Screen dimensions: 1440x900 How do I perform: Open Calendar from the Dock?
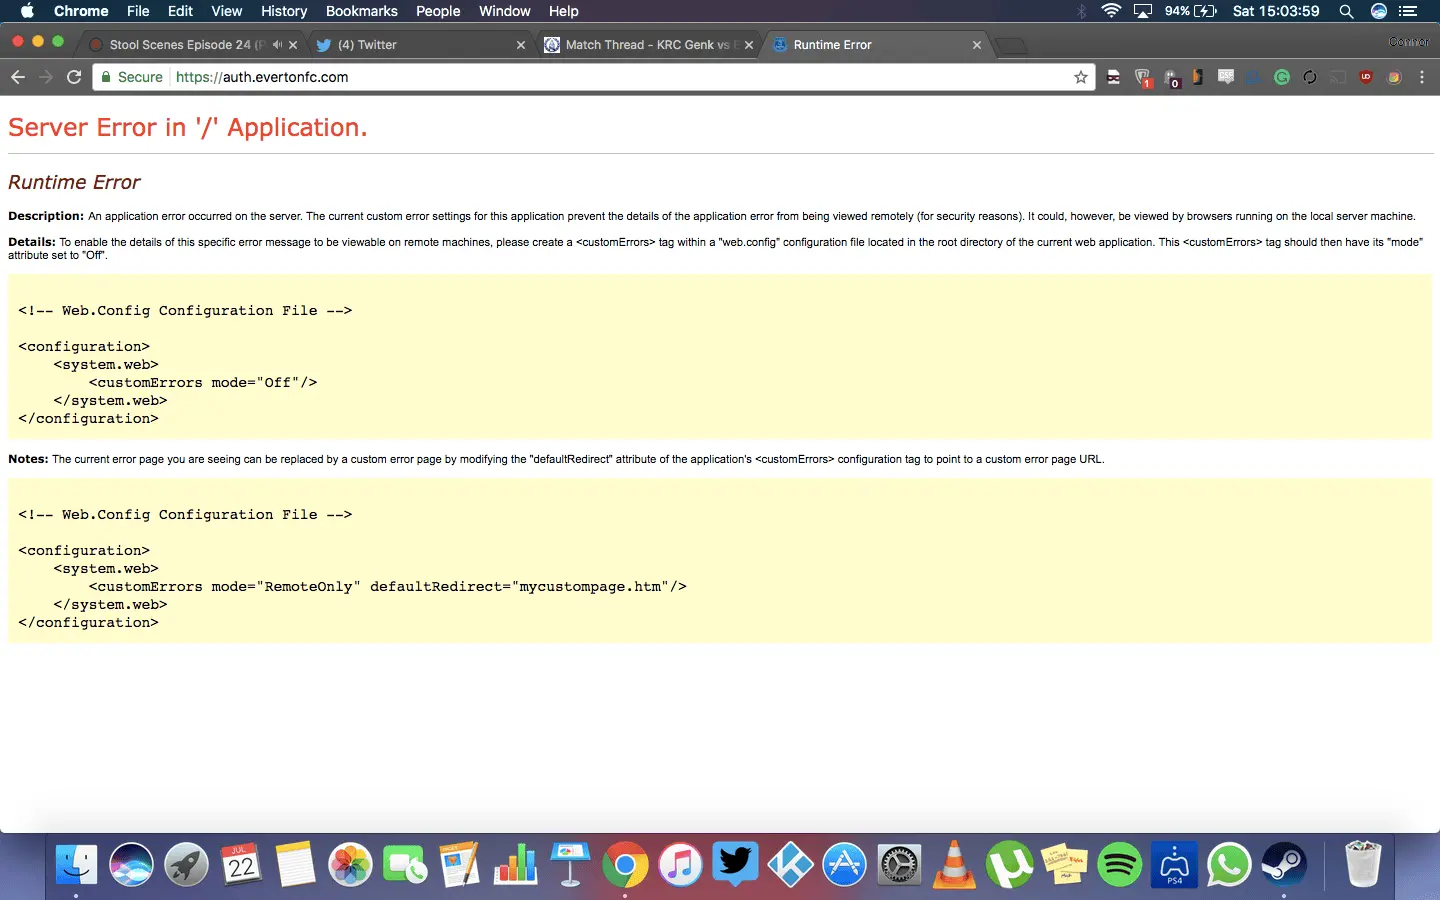coord(241,865)
